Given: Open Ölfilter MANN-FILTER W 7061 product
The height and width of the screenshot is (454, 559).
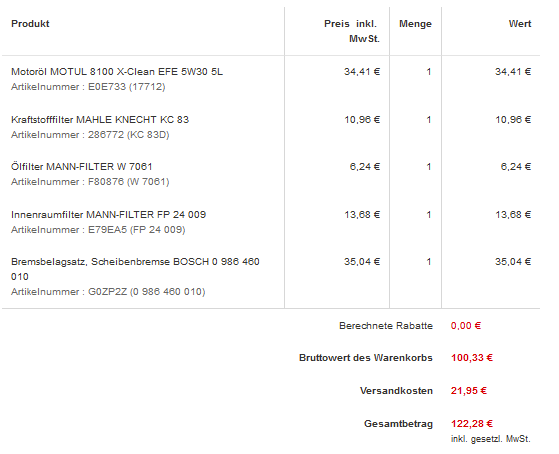Looking at the screenshot, I should pyautogui.click(x=82, y=167).
